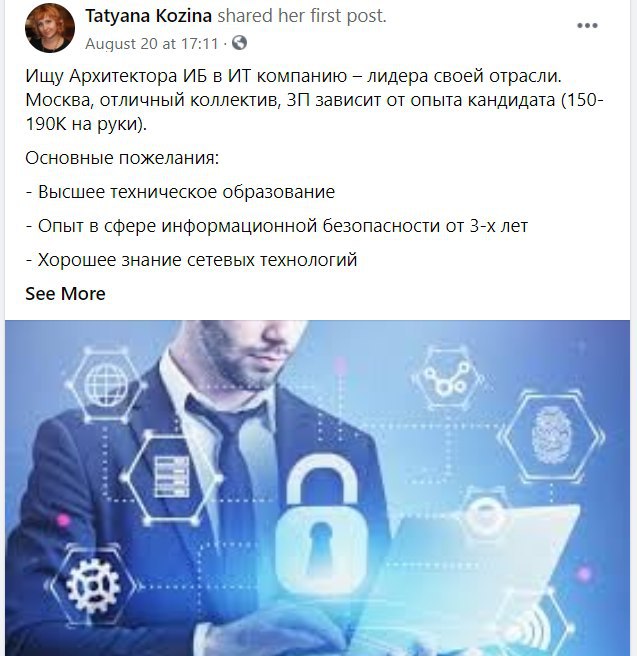This screenshot has width=637, height=656.
Task: Click the network nodes hexagon in image
Action: tap(448, 379)
